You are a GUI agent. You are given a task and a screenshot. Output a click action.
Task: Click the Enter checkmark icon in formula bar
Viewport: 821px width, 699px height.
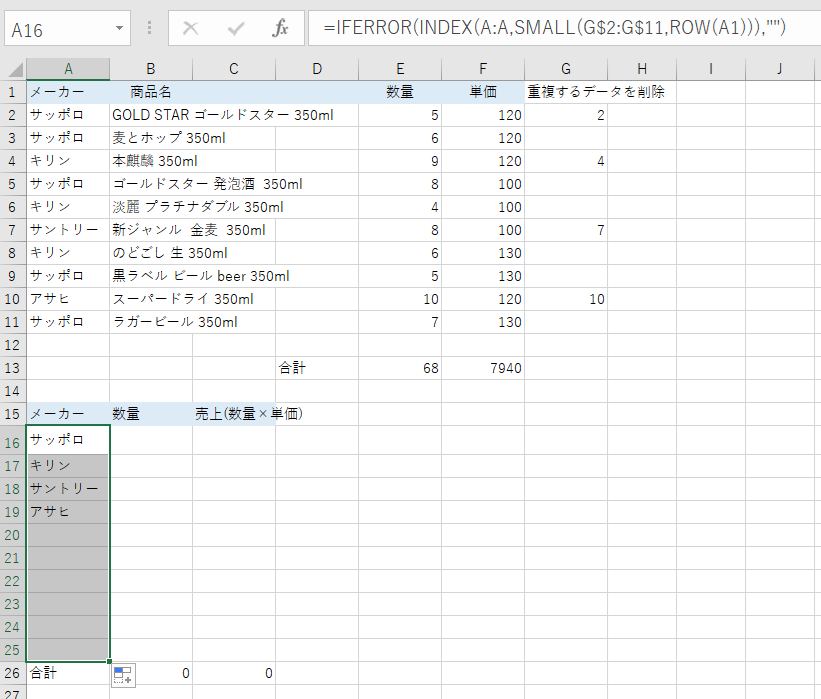(237, 29)
